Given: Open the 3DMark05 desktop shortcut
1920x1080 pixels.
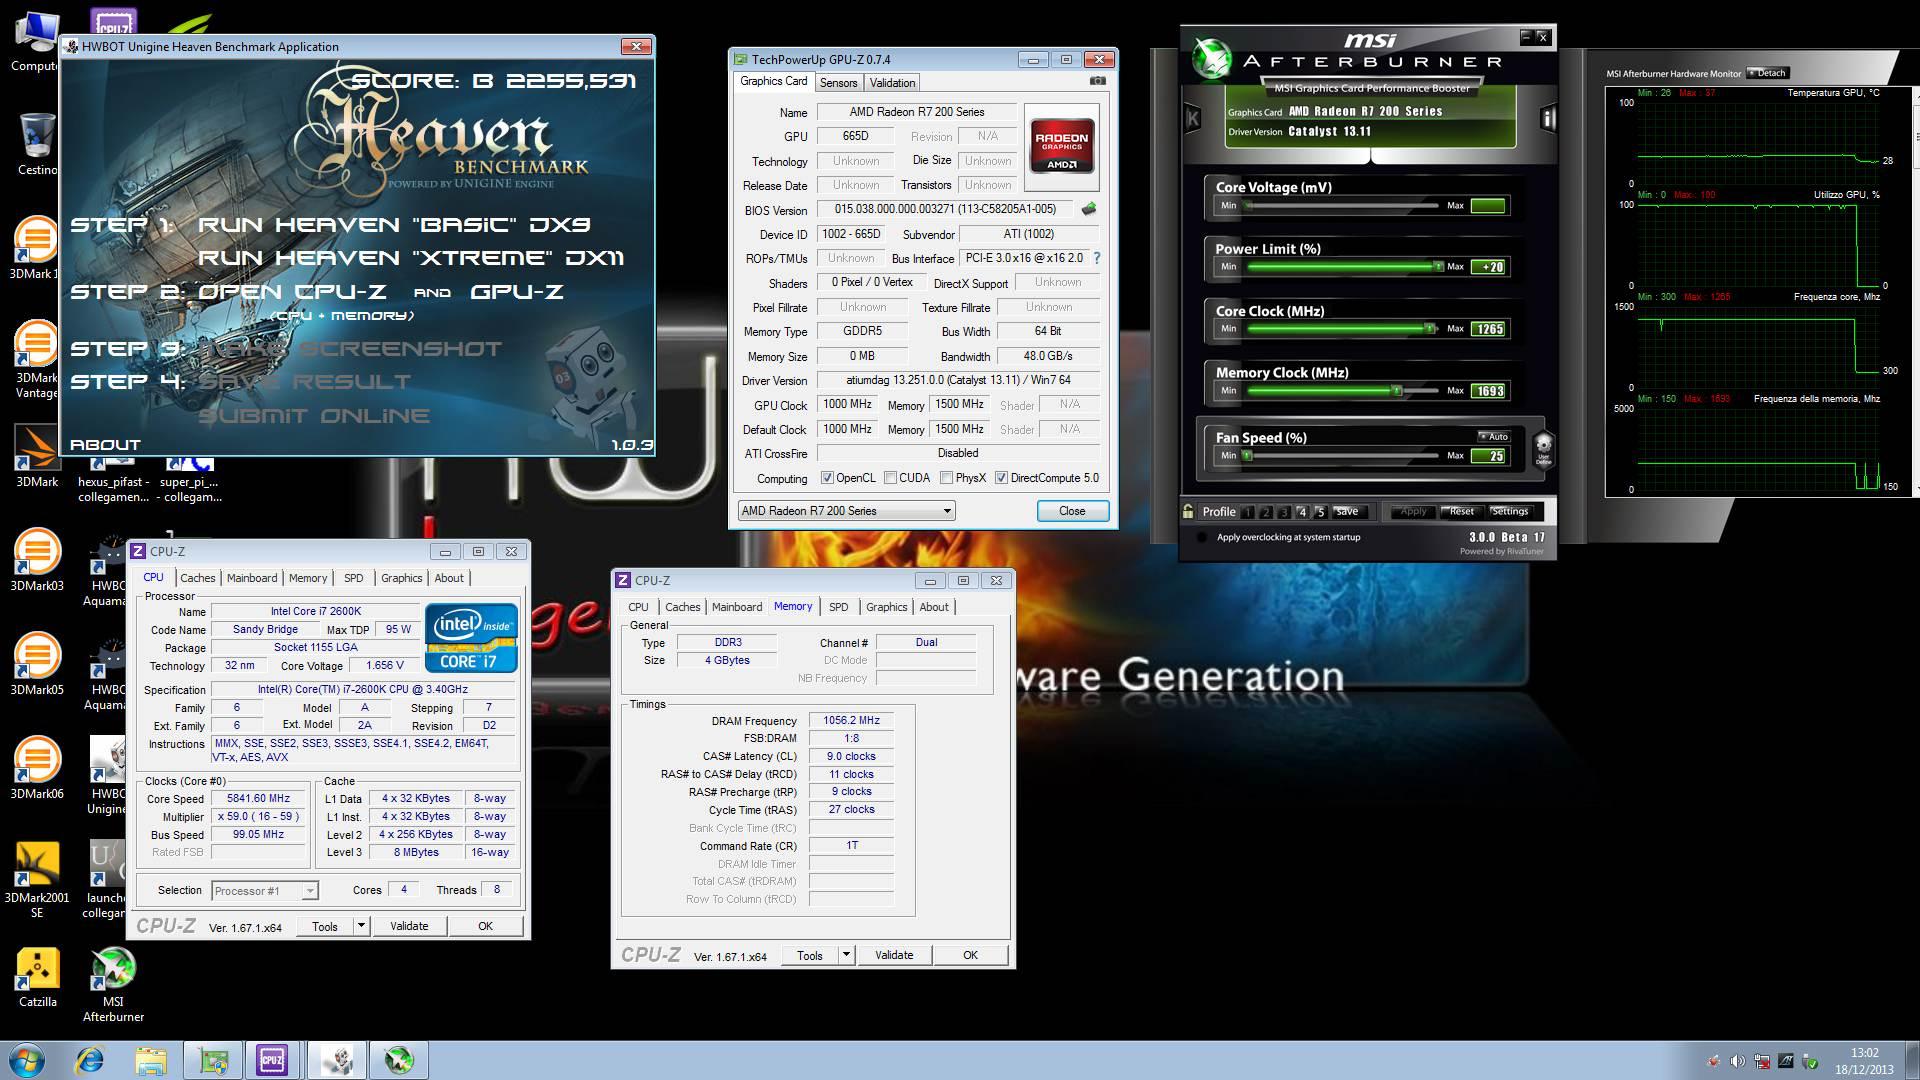Looking at the screenshot, I should [37, 663].
